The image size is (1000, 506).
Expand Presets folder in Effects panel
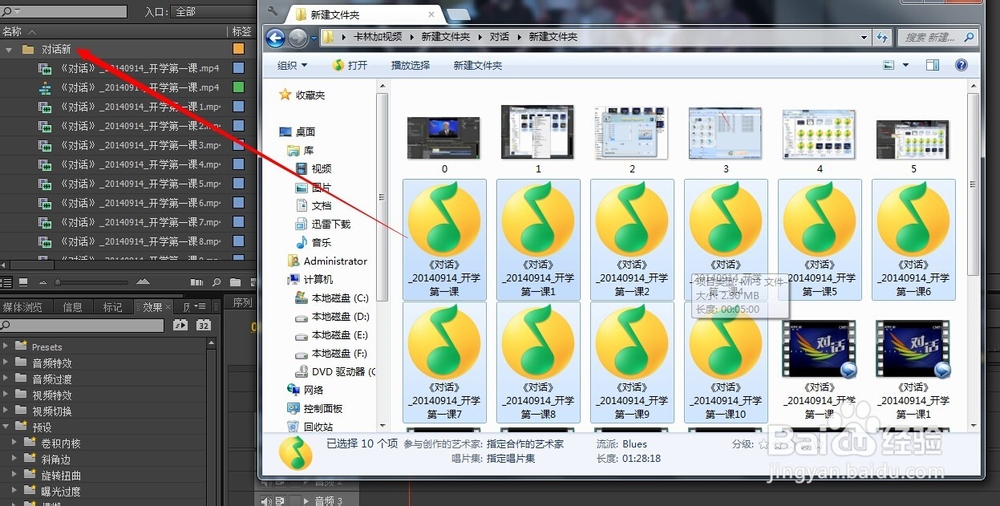pyautogui.click(x=6, y=346)
